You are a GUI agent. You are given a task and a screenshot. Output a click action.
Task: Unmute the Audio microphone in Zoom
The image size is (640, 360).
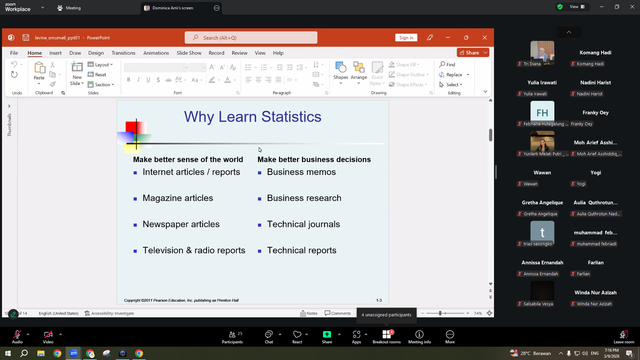17,337
